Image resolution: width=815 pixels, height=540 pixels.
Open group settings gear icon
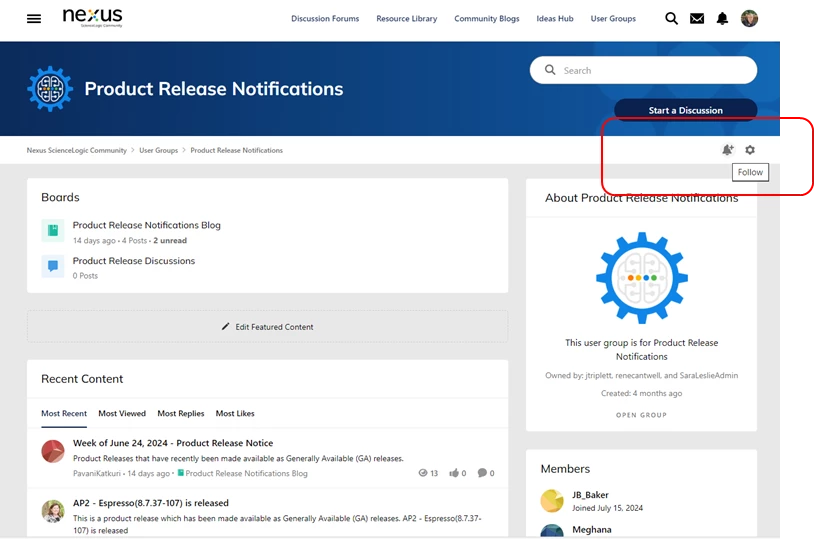pos(750,150)
